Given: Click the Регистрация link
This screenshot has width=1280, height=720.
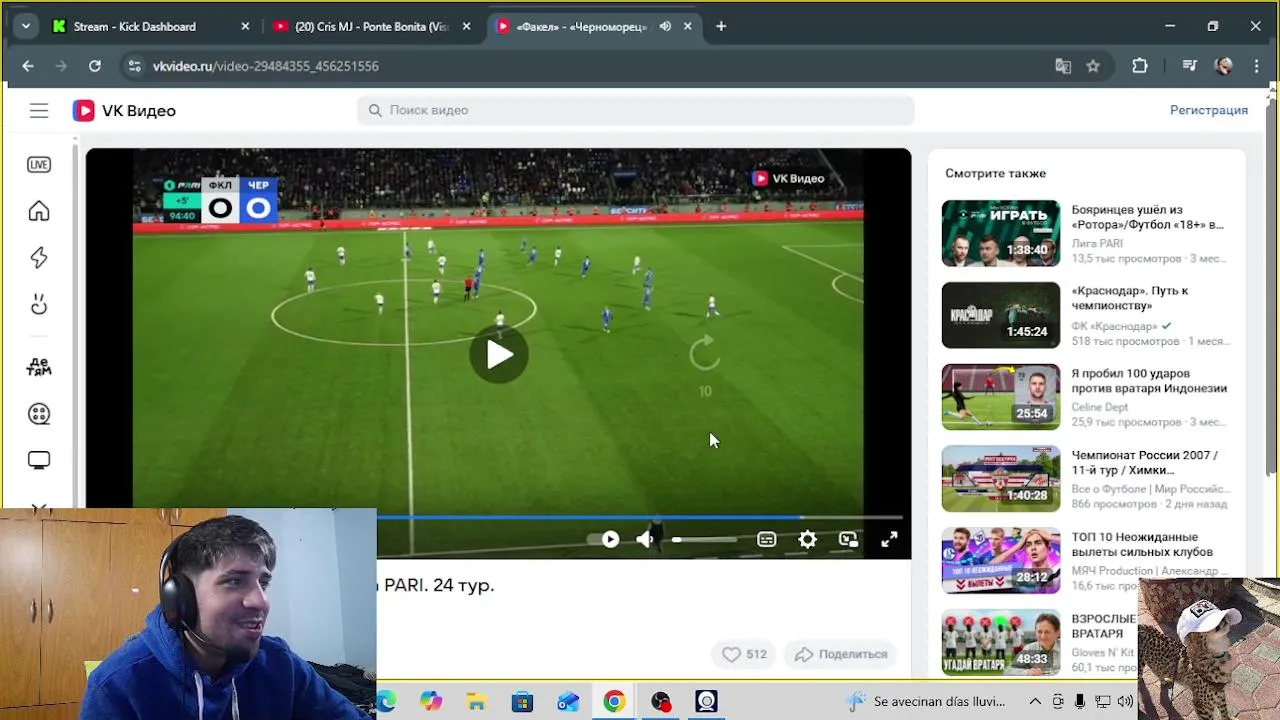Looking at the screenshot, I should coord(1209,110).
